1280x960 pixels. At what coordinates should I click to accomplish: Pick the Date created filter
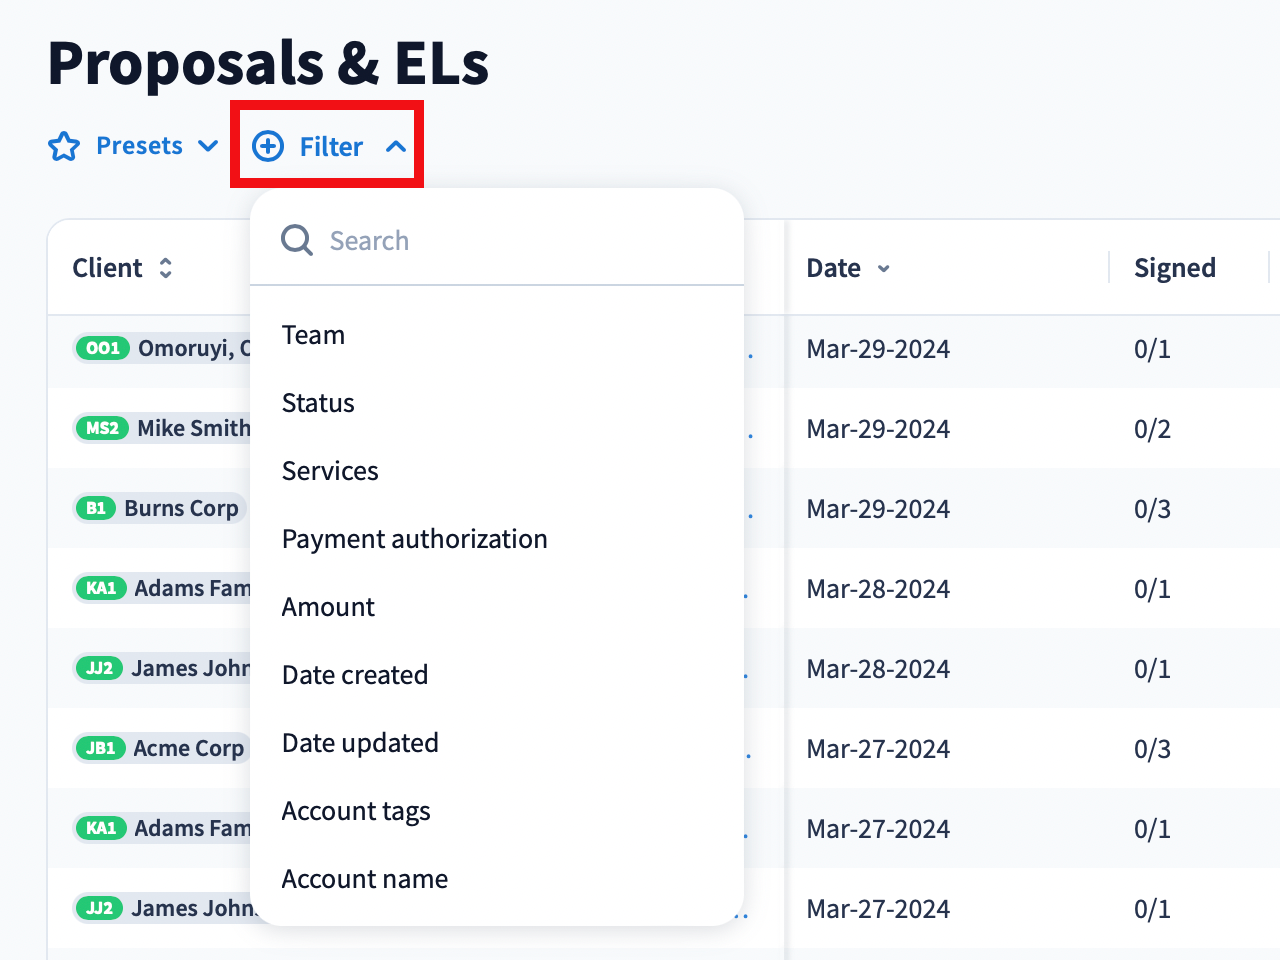pyautogui.click(x=355, y=675)
